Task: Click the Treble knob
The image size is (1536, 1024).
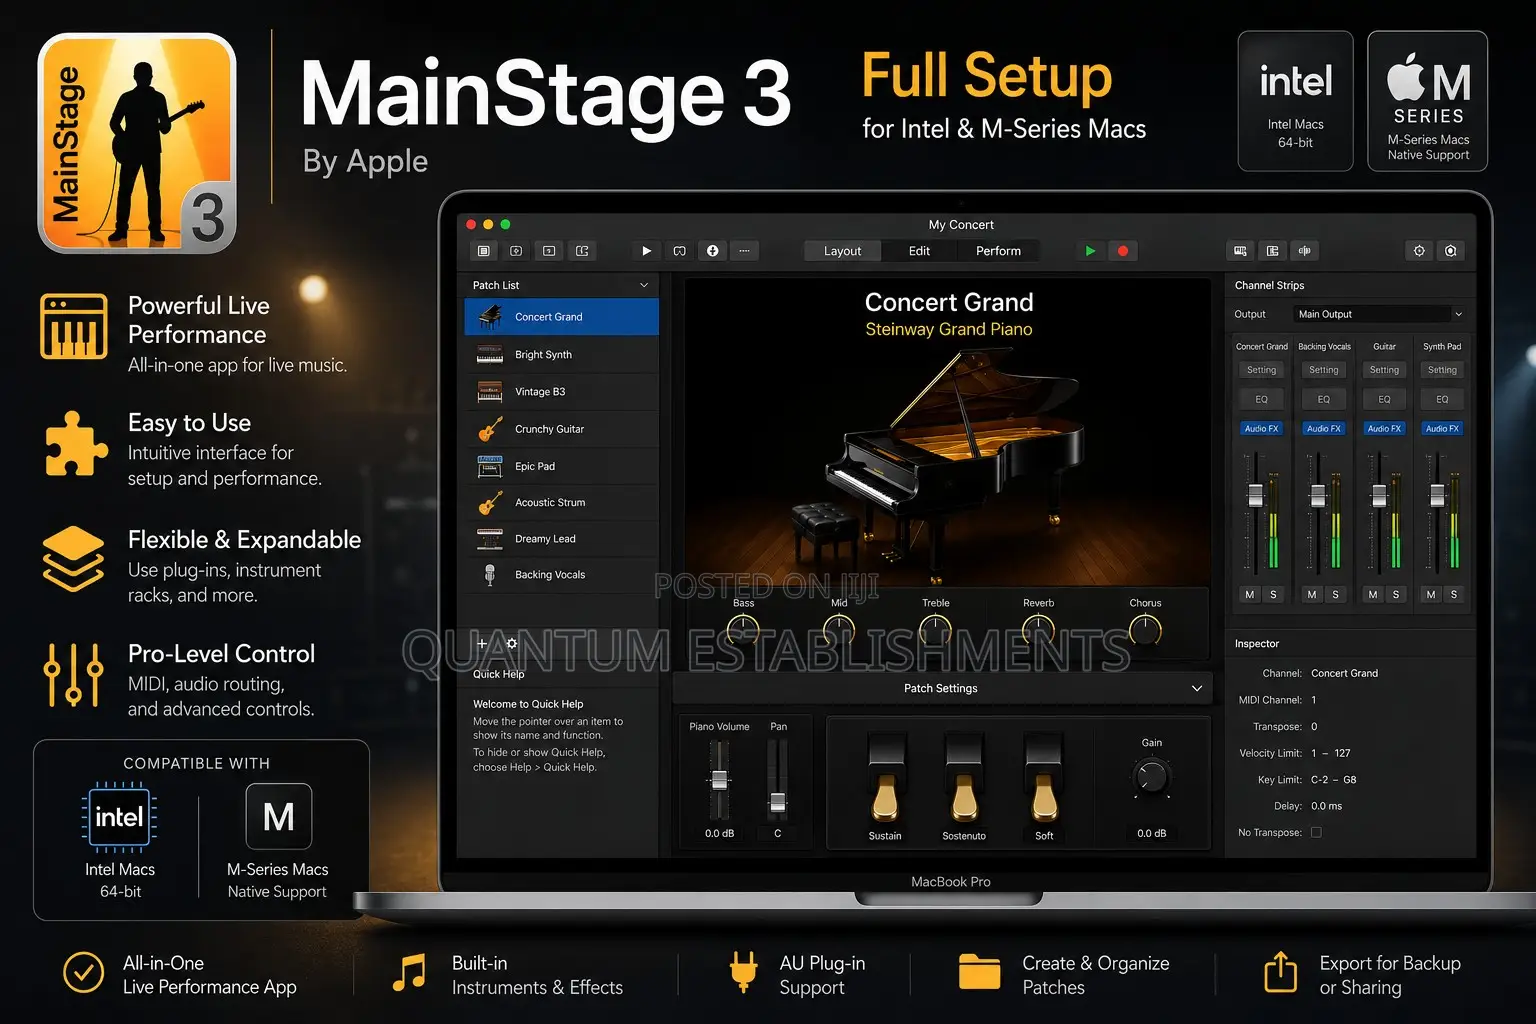Action: tap(935, 630)
